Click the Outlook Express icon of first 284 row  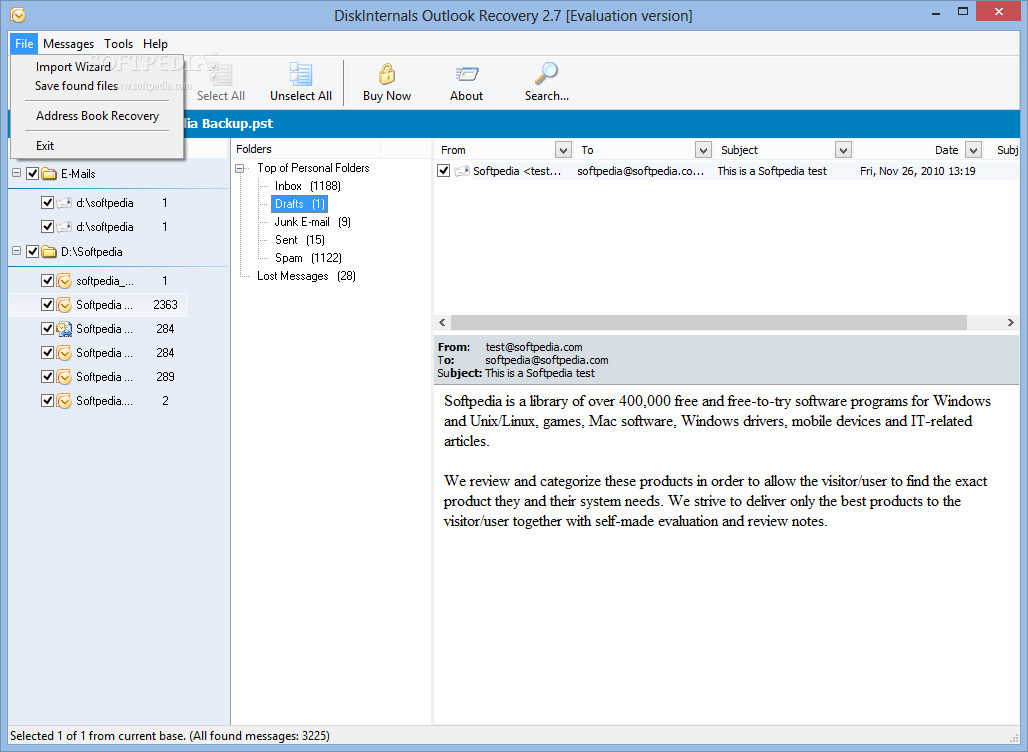click(64, 329)
